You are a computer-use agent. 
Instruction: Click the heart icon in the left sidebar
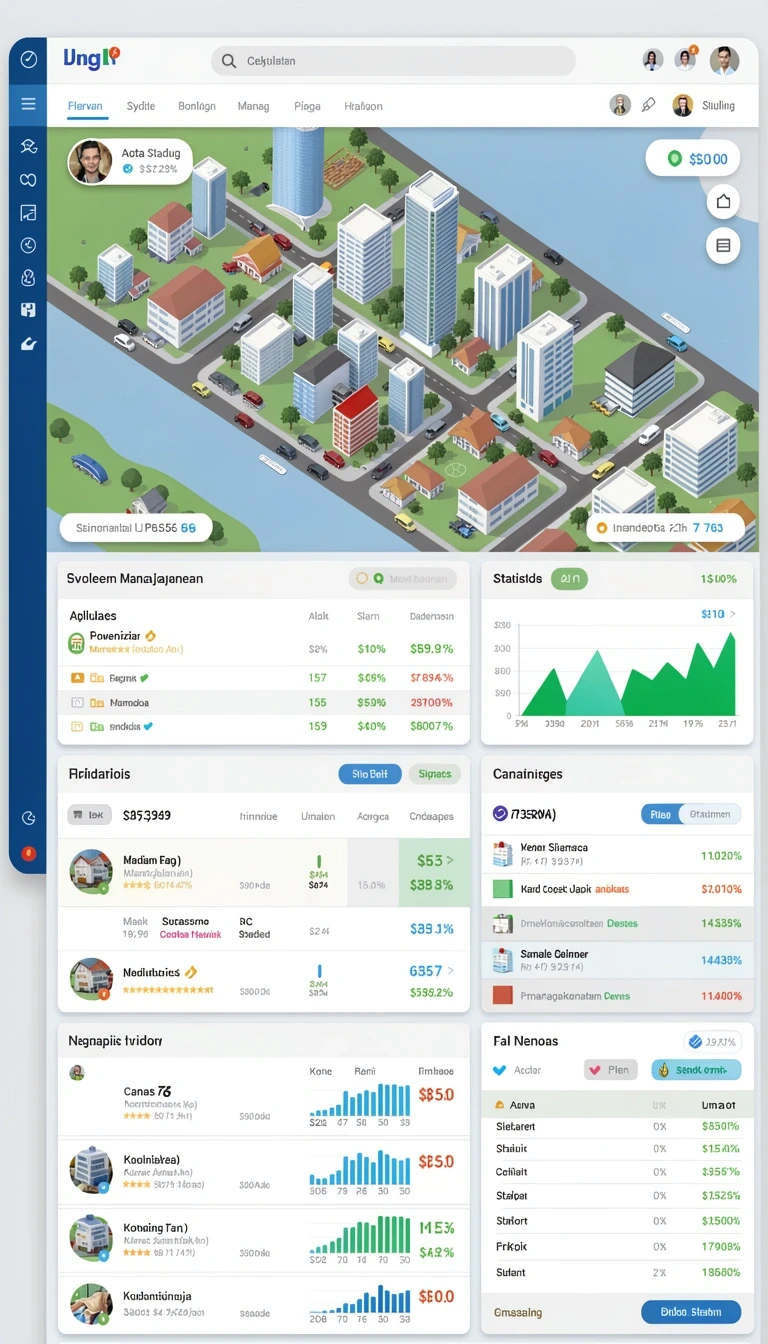point(28,180)
